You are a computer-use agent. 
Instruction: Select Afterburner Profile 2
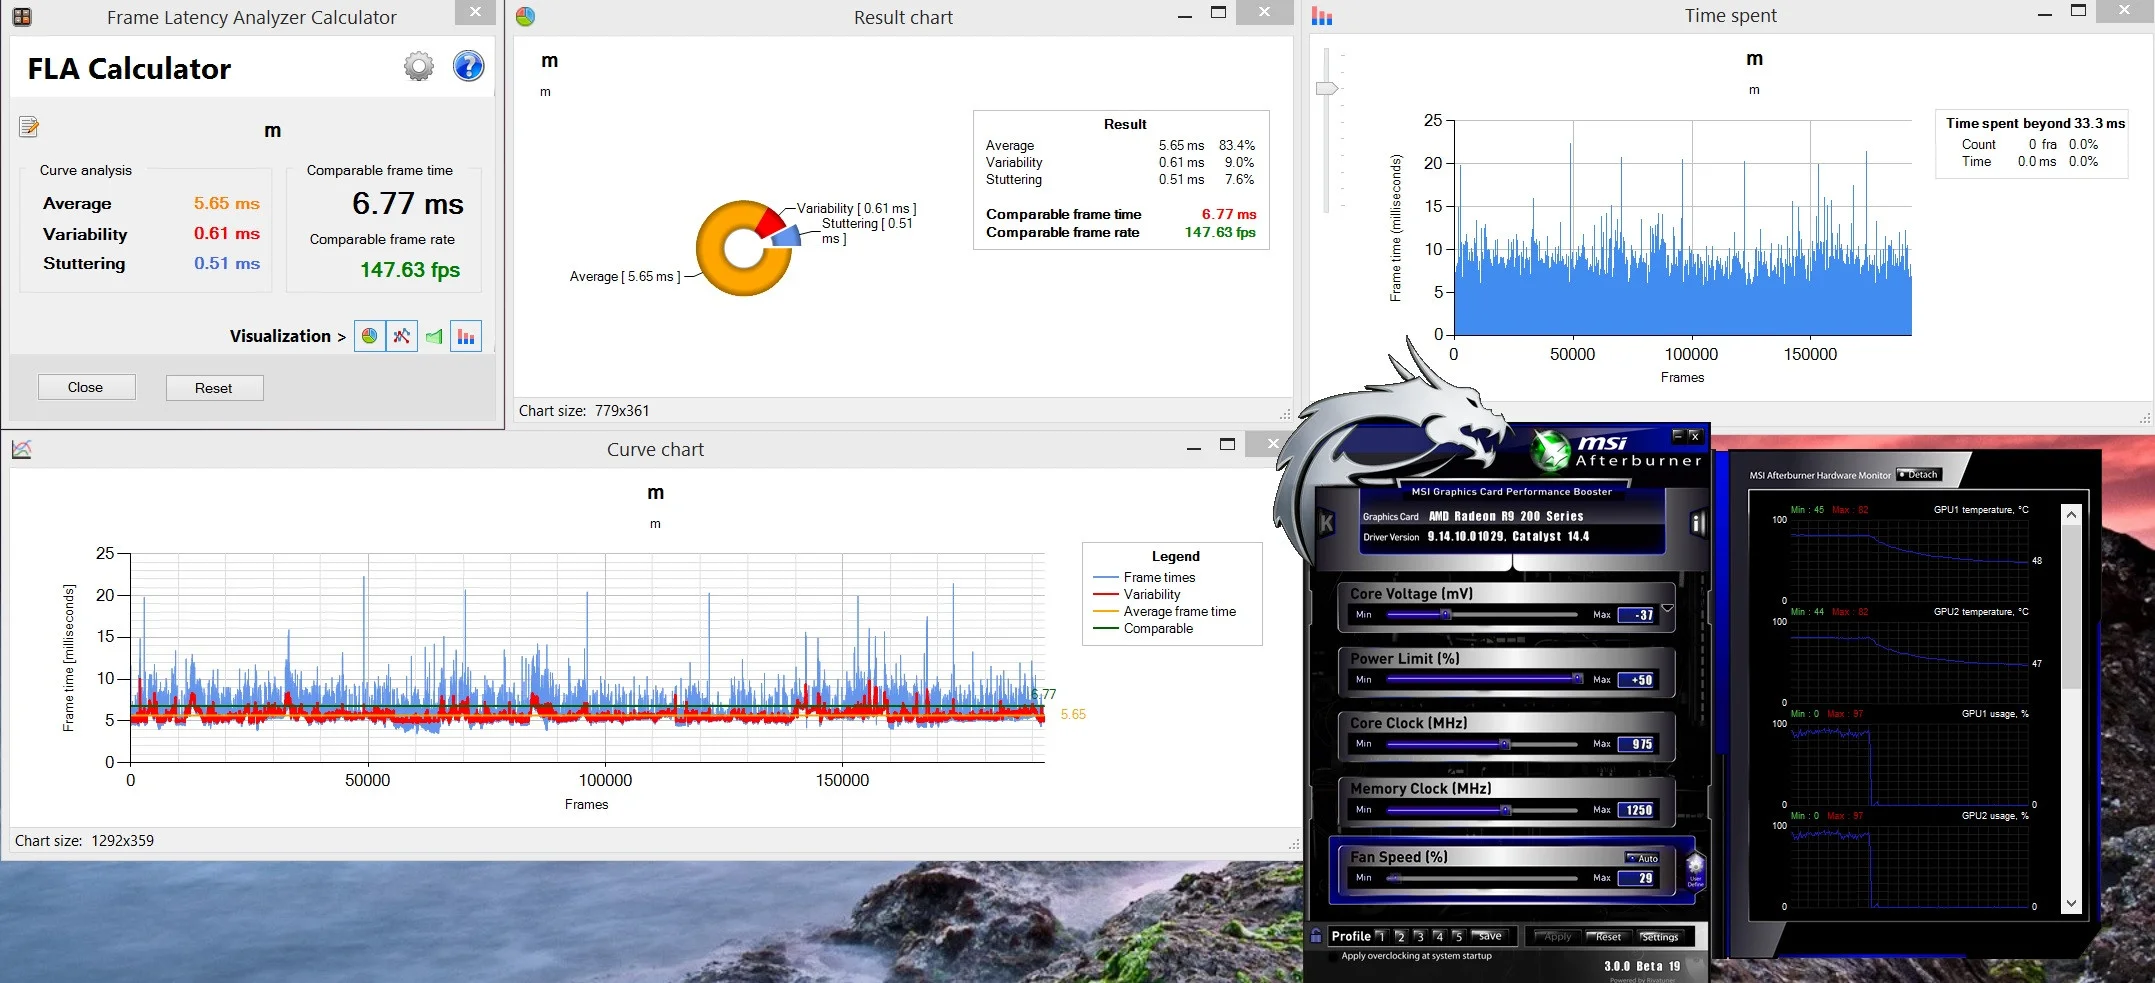pos(1400,936)
